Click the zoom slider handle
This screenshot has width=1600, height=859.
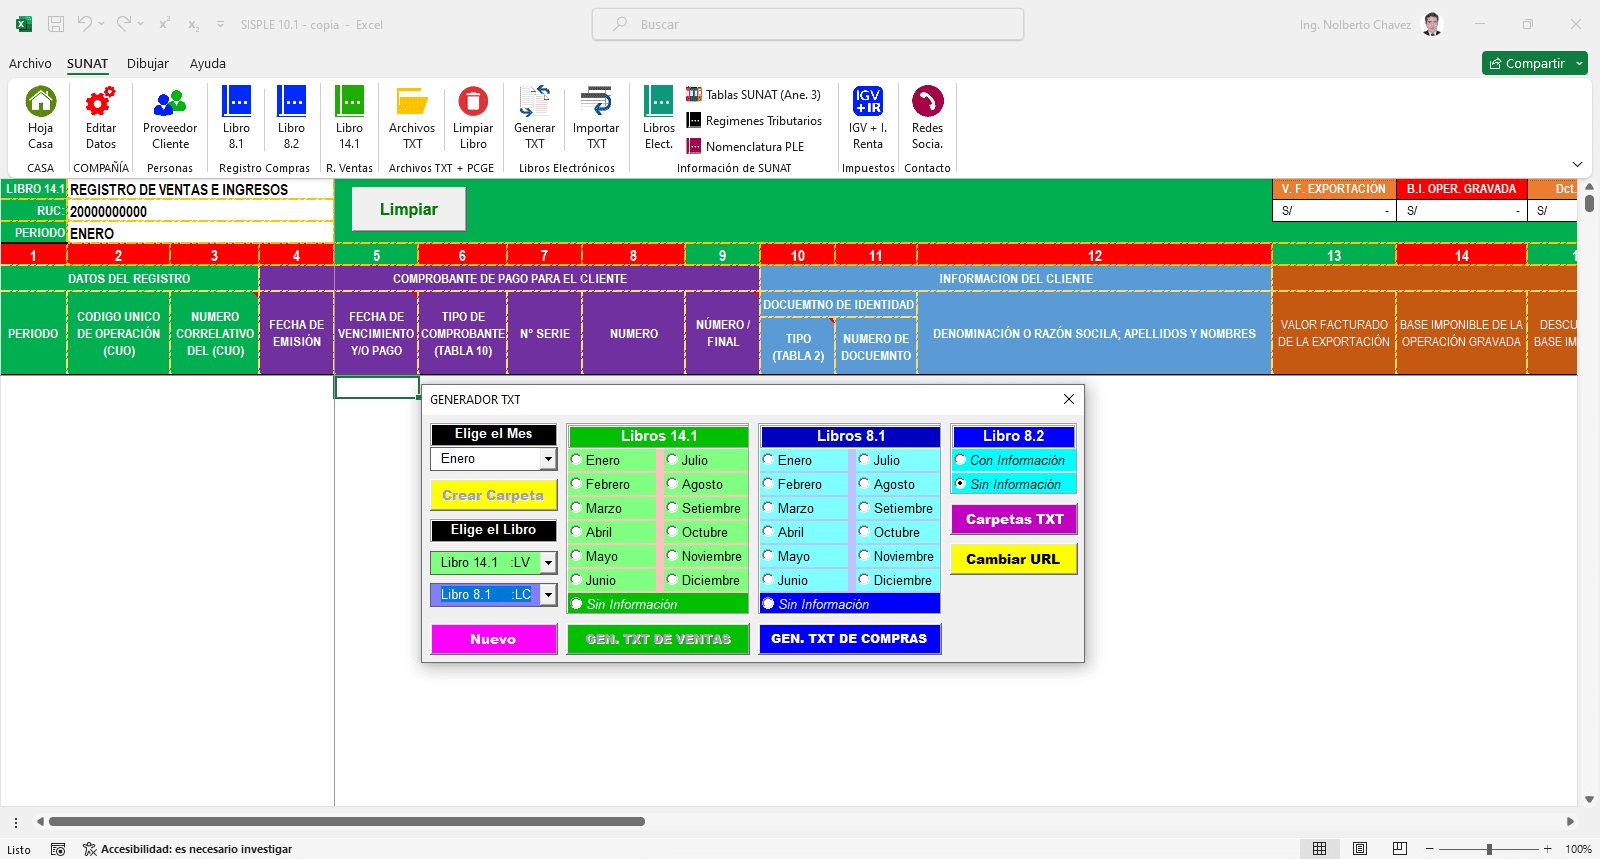point(1489,849)
